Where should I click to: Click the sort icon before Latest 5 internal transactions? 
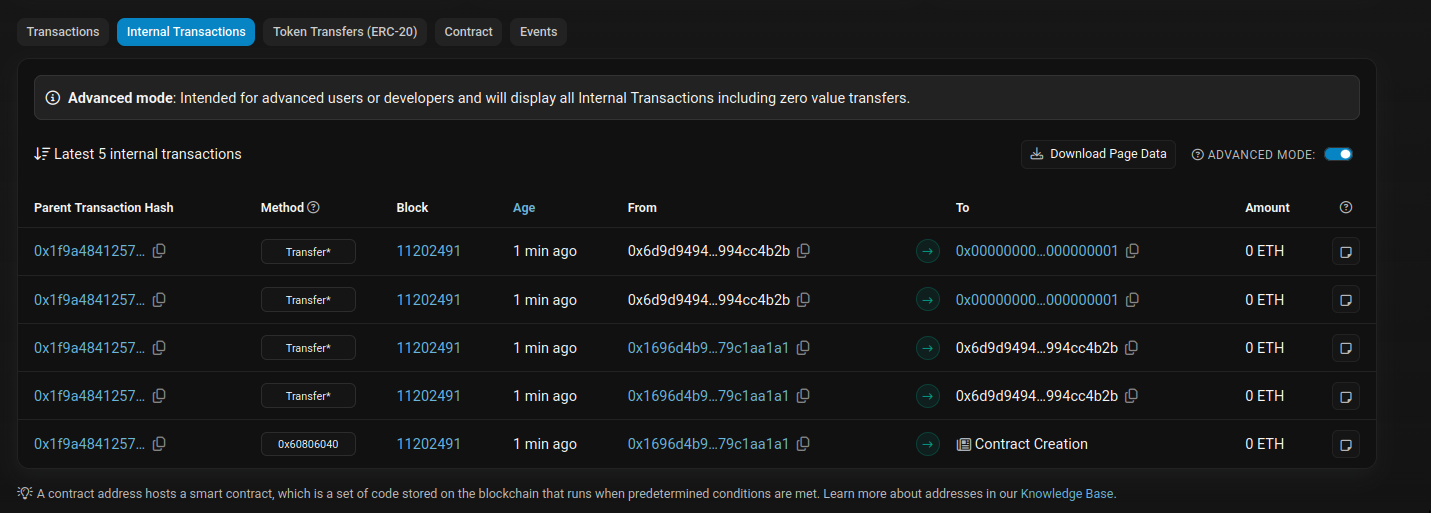42,154
